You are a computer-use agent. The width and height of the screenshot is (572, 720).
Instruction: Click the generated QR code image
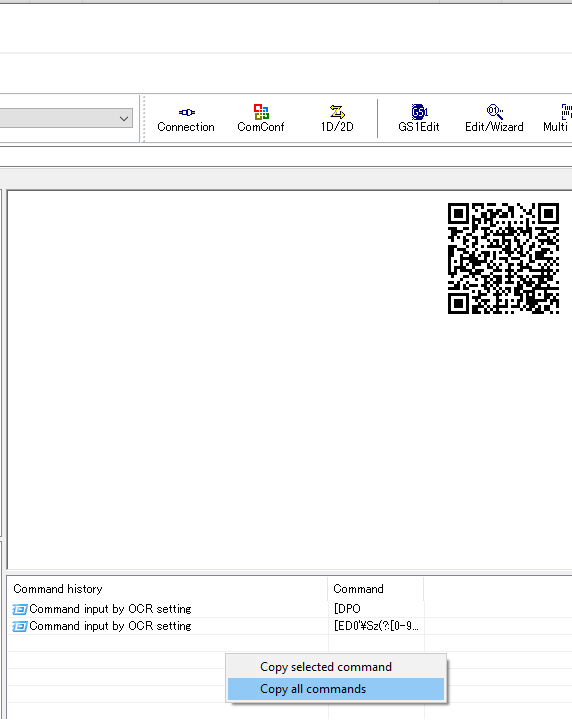[x=503, y=259]
